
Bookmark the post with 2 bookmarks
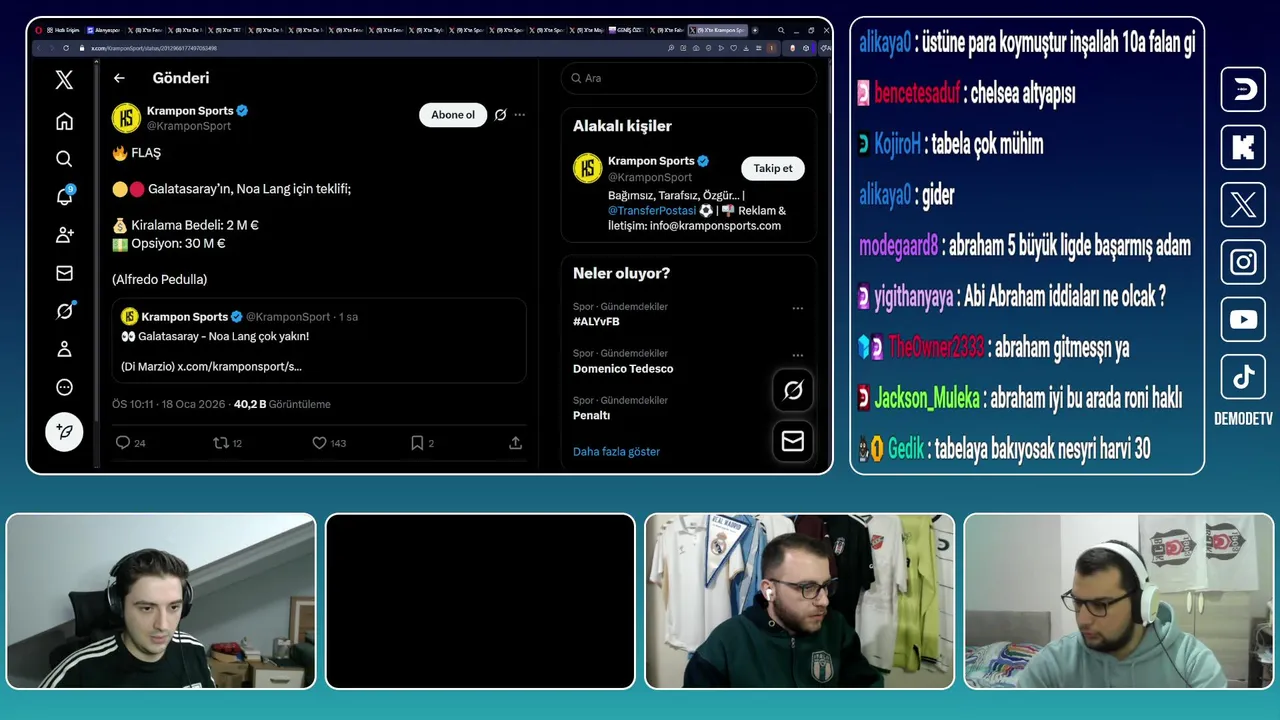coord(423,443)
